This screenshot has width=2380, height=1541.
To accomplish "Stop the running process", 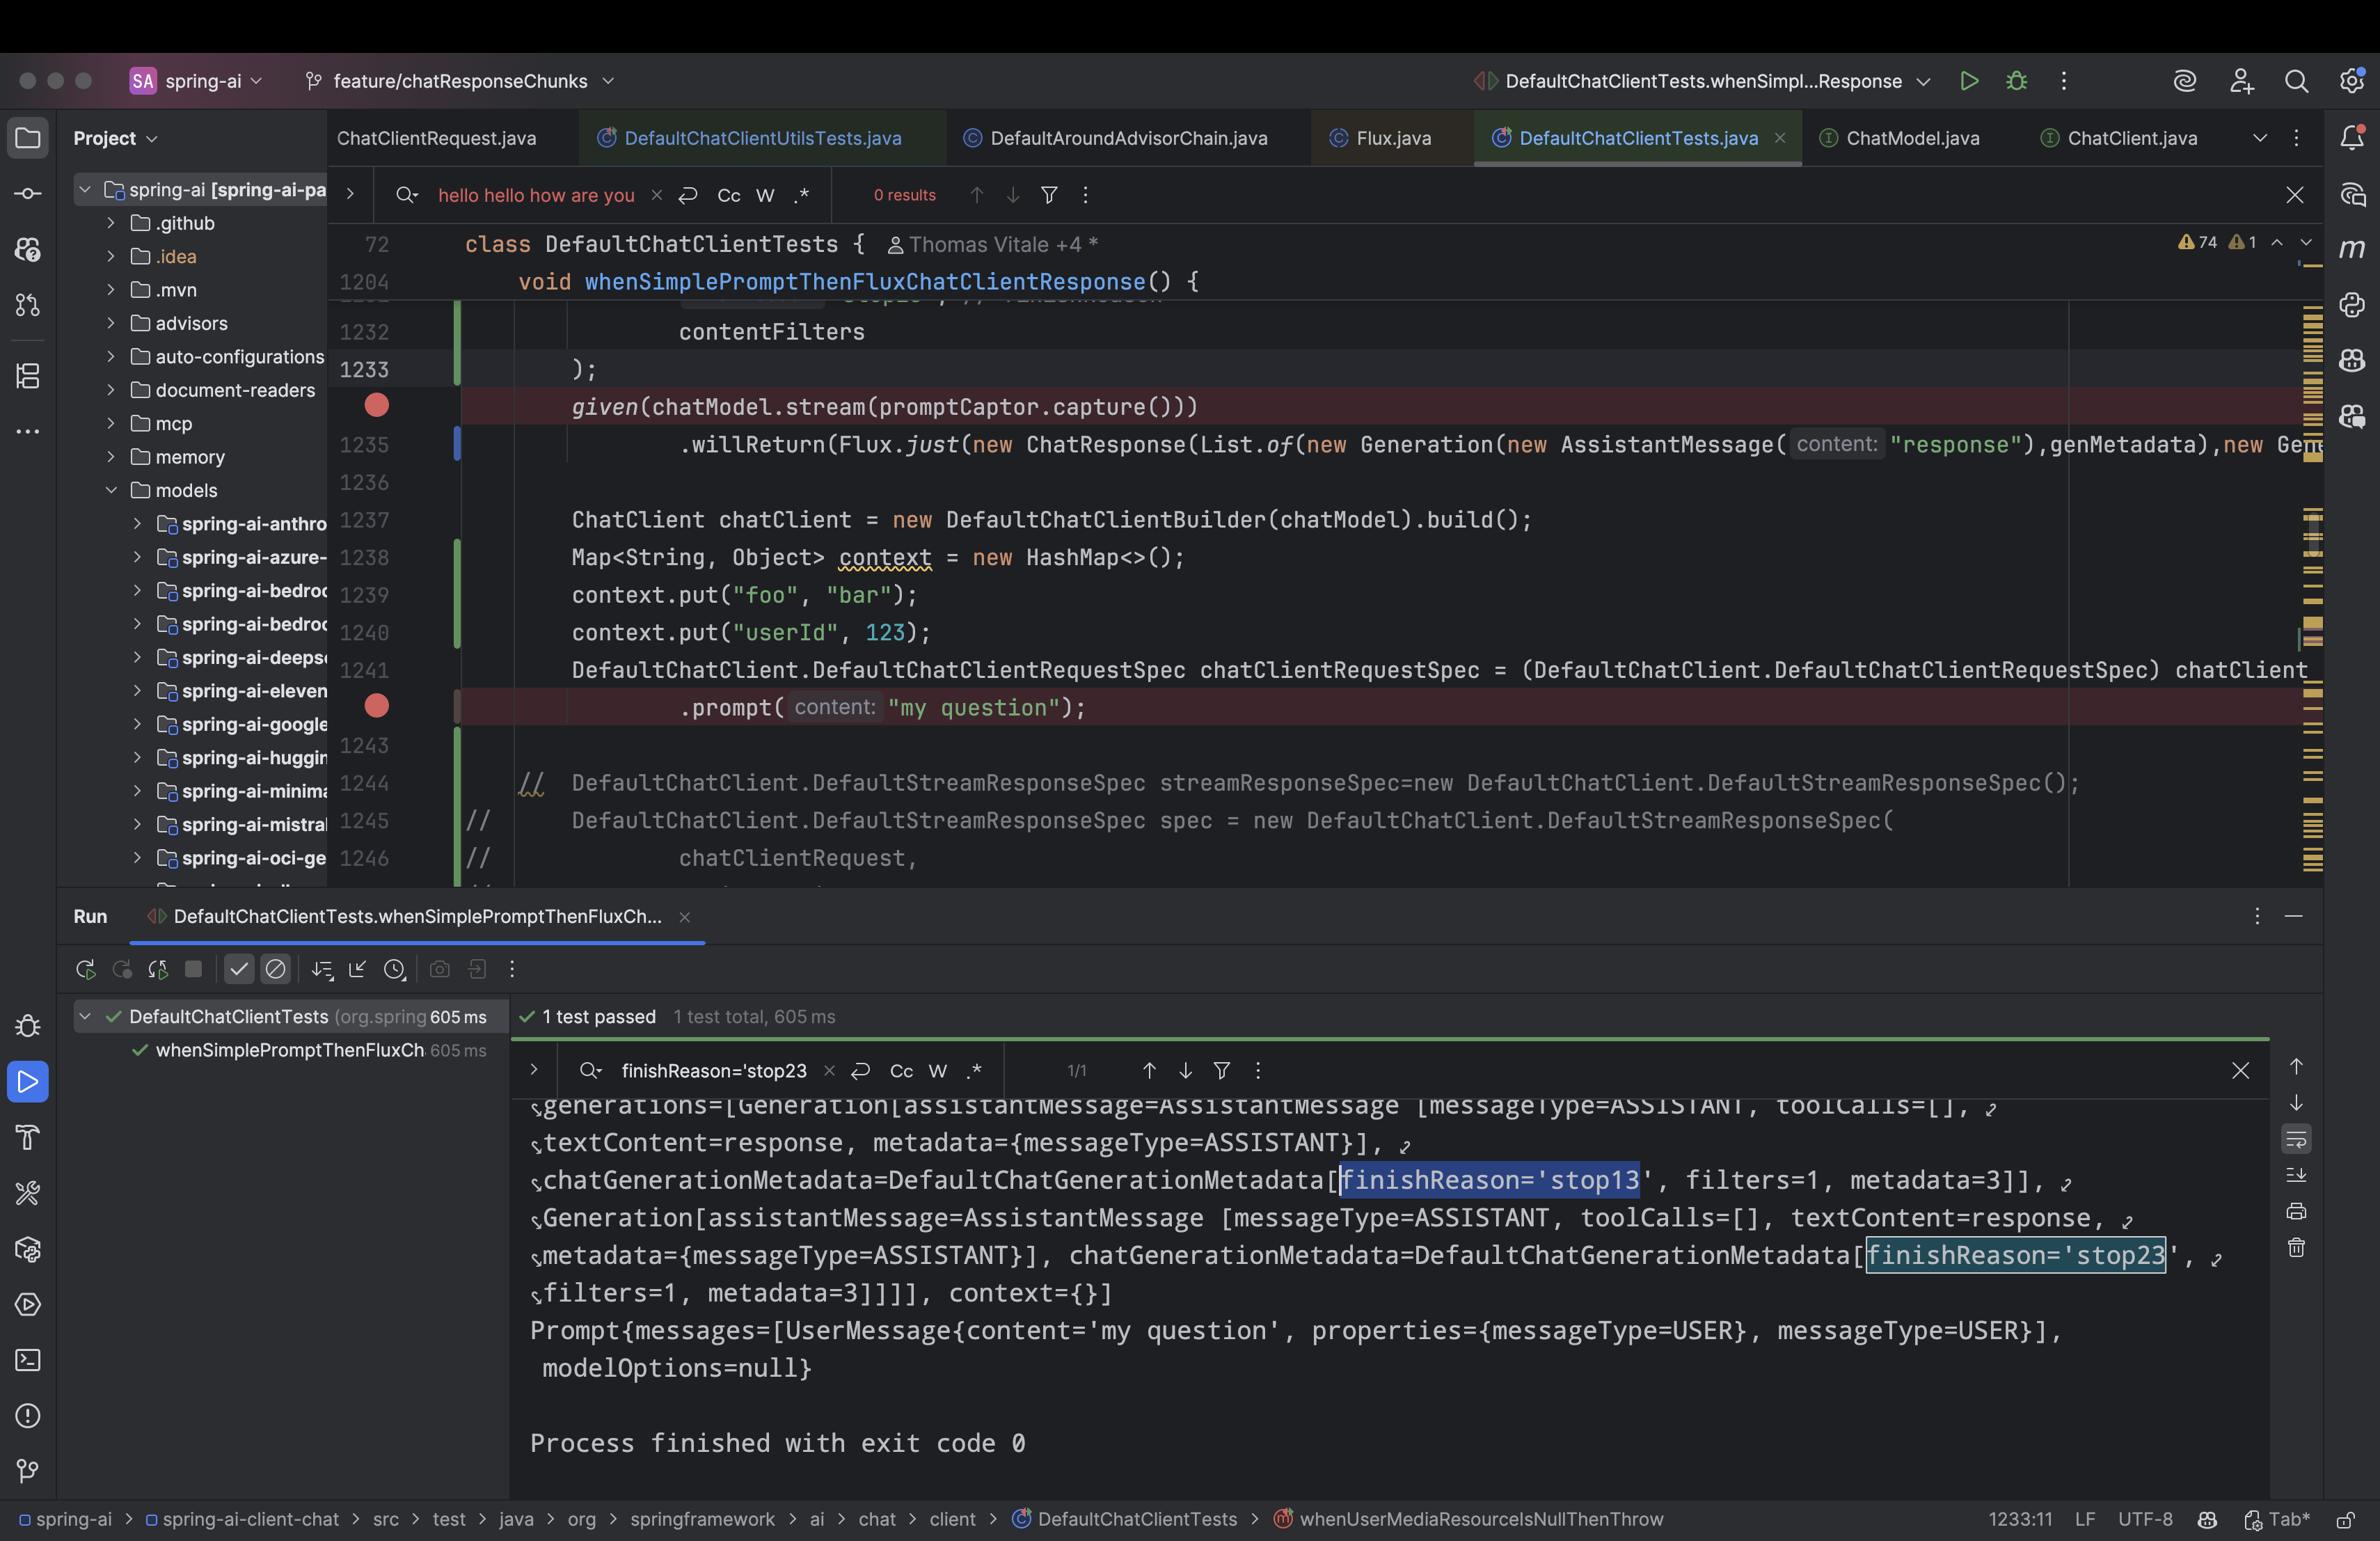I will [x=194, y=969].
